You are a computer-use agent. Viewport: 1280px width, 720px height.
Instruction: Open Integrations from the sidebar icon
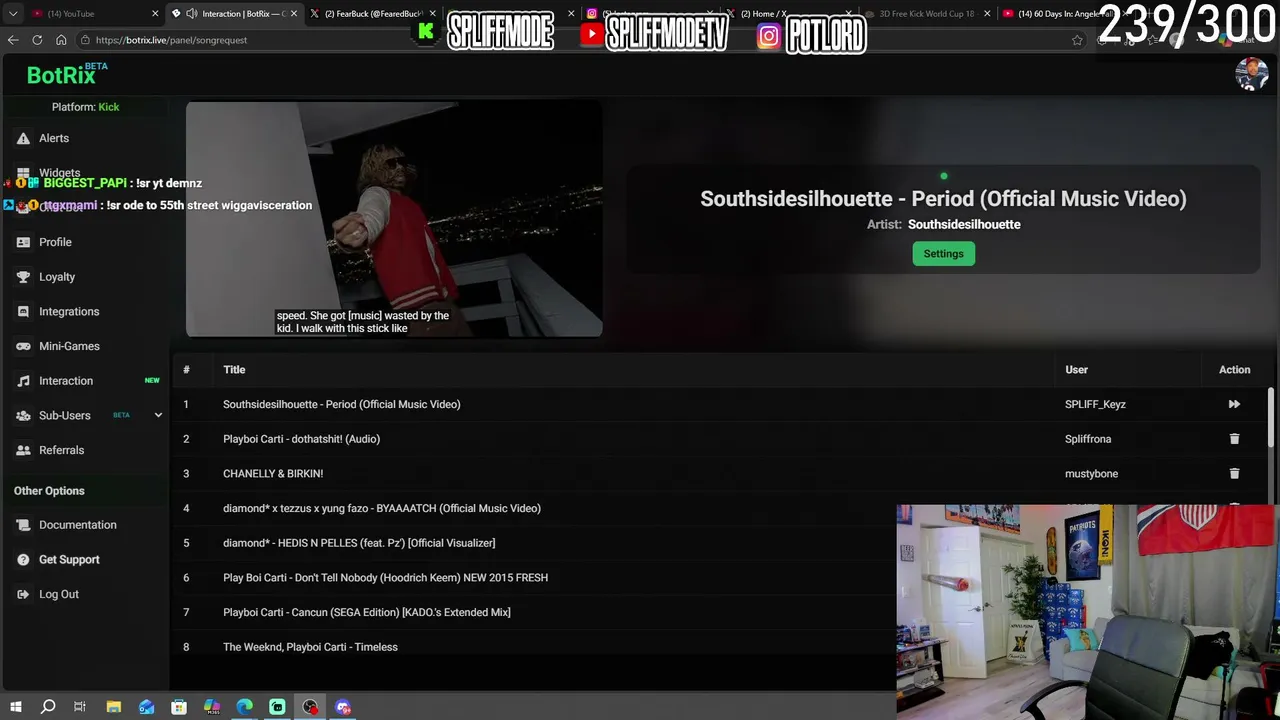(23, 312)
